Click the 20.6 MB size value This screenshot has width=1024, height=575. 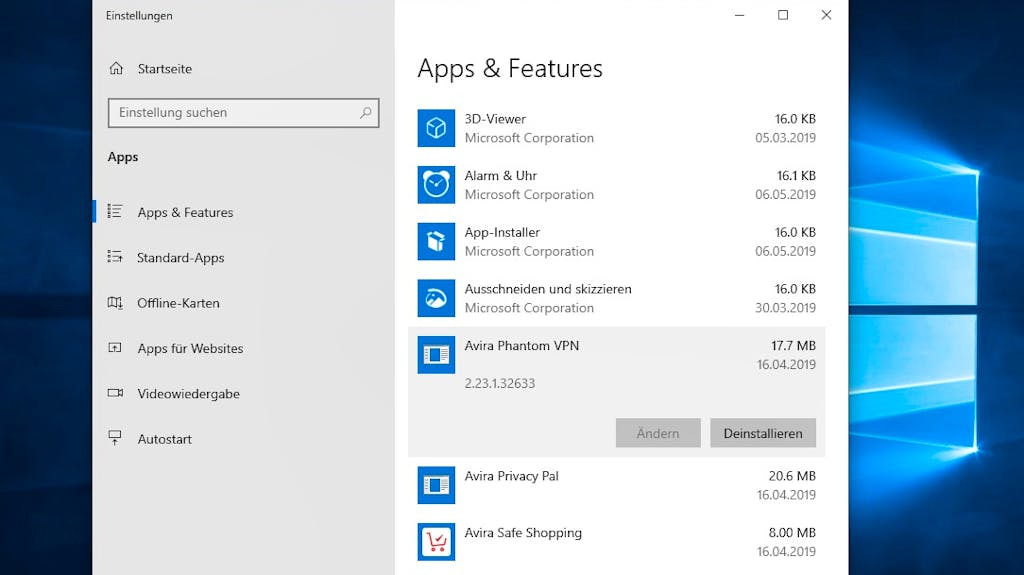point(792,476)
